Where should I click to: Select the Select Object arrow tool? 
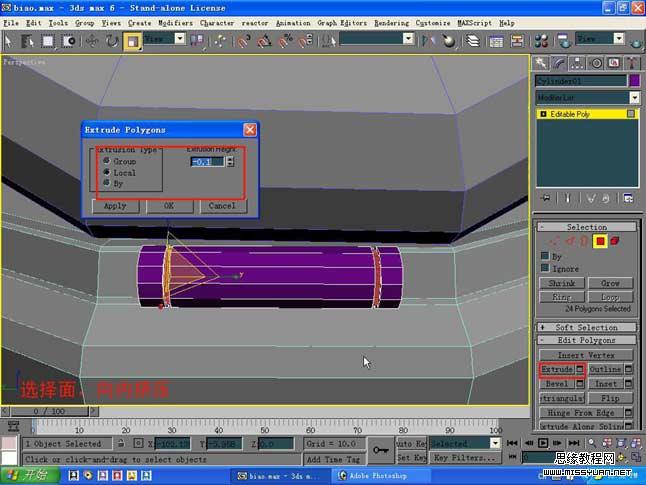tap(8, 41)
